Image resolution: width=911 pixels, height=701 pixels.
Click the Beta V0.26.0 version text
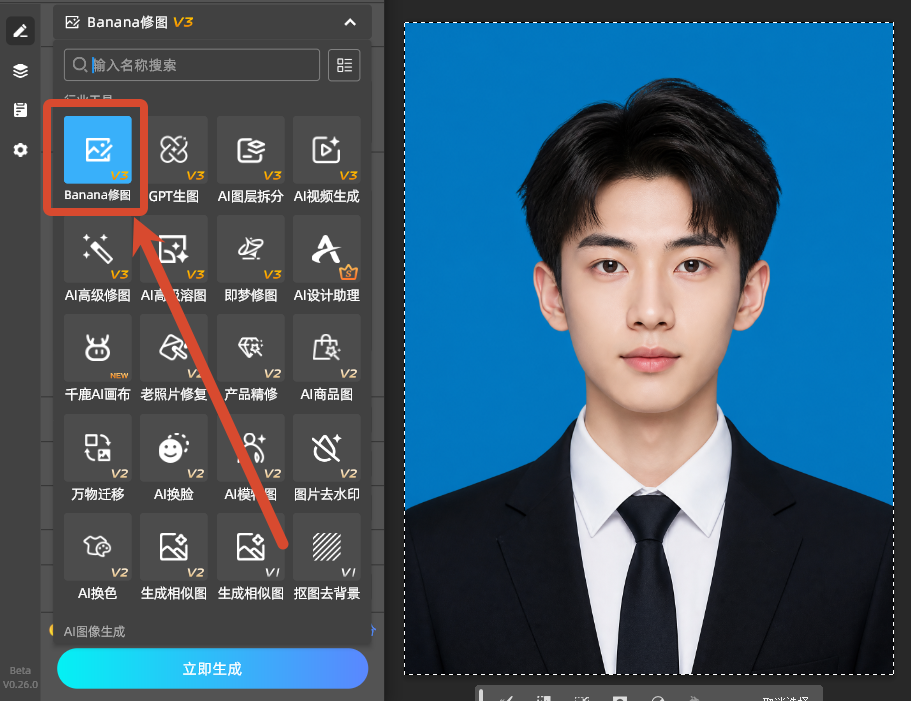pos(20,677)
